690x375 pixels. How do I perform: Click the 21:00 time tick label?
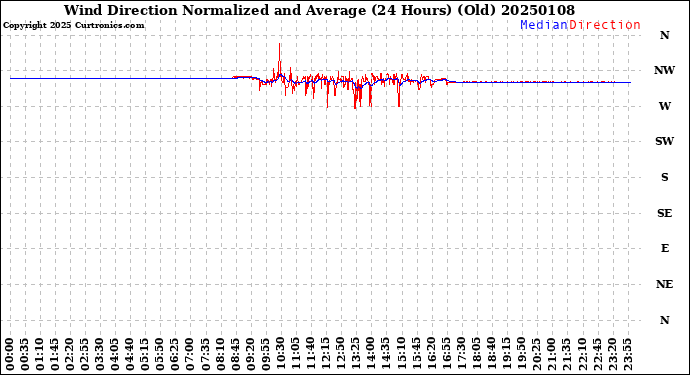[x=551, y=354]
